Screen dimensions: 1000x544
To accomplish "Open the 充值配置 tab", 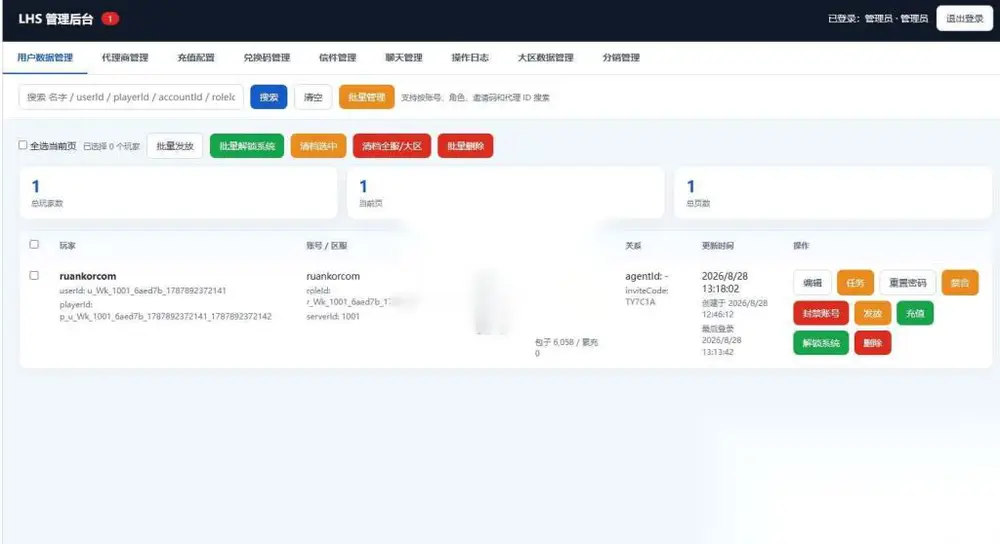I will [x=196, y=57].
